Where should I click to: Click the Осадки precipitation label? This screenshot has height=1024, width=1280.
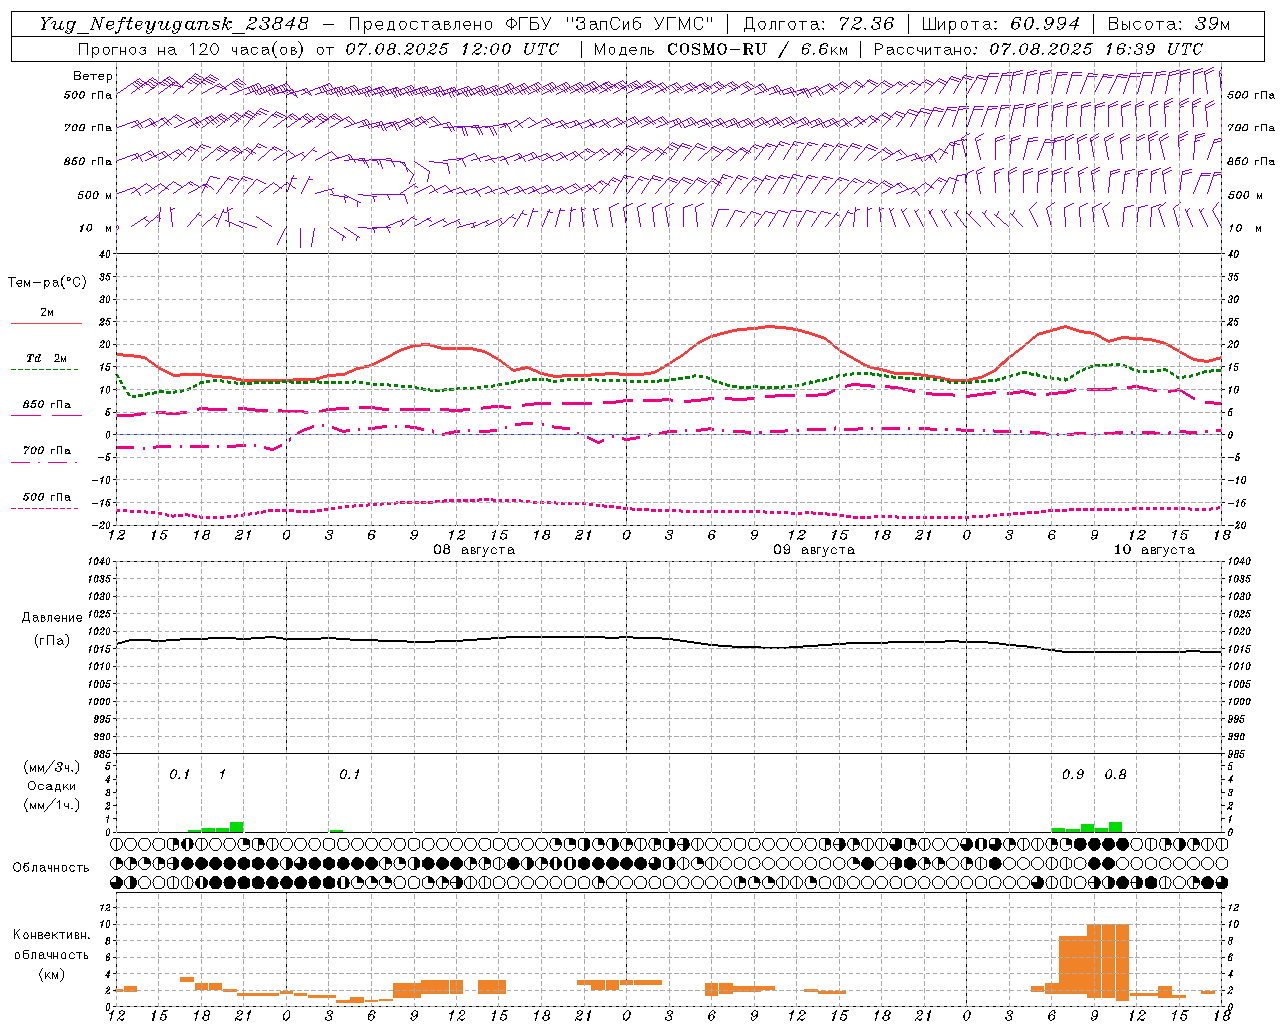pos(52,786)
